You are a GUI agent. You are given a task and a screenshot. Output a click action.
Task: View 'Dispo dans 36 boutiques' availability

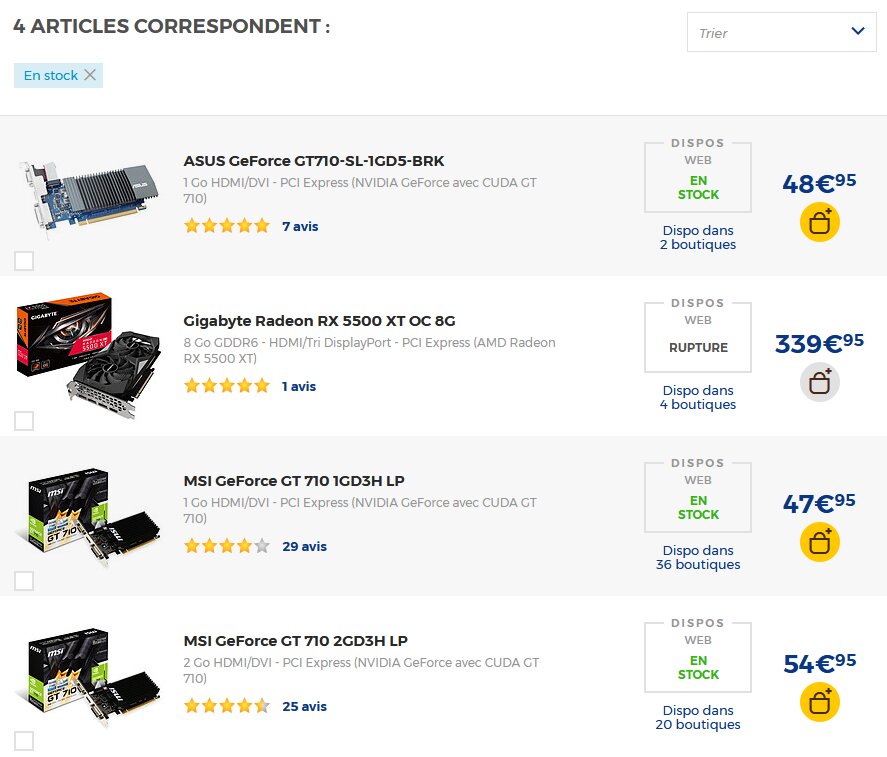[x=698, y=557]
